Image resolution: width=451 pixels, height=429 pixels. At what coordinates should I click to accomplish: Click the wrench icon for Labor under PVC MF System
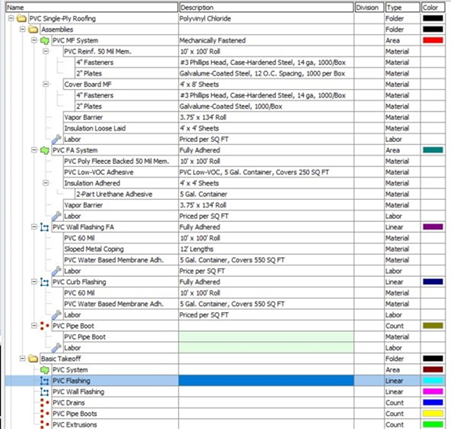(56, 139)
